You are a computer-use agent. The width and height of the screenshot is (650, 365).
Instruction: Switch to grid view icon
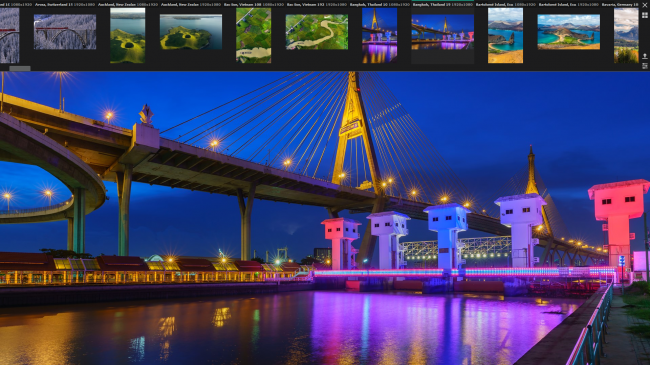click(645, 15)
